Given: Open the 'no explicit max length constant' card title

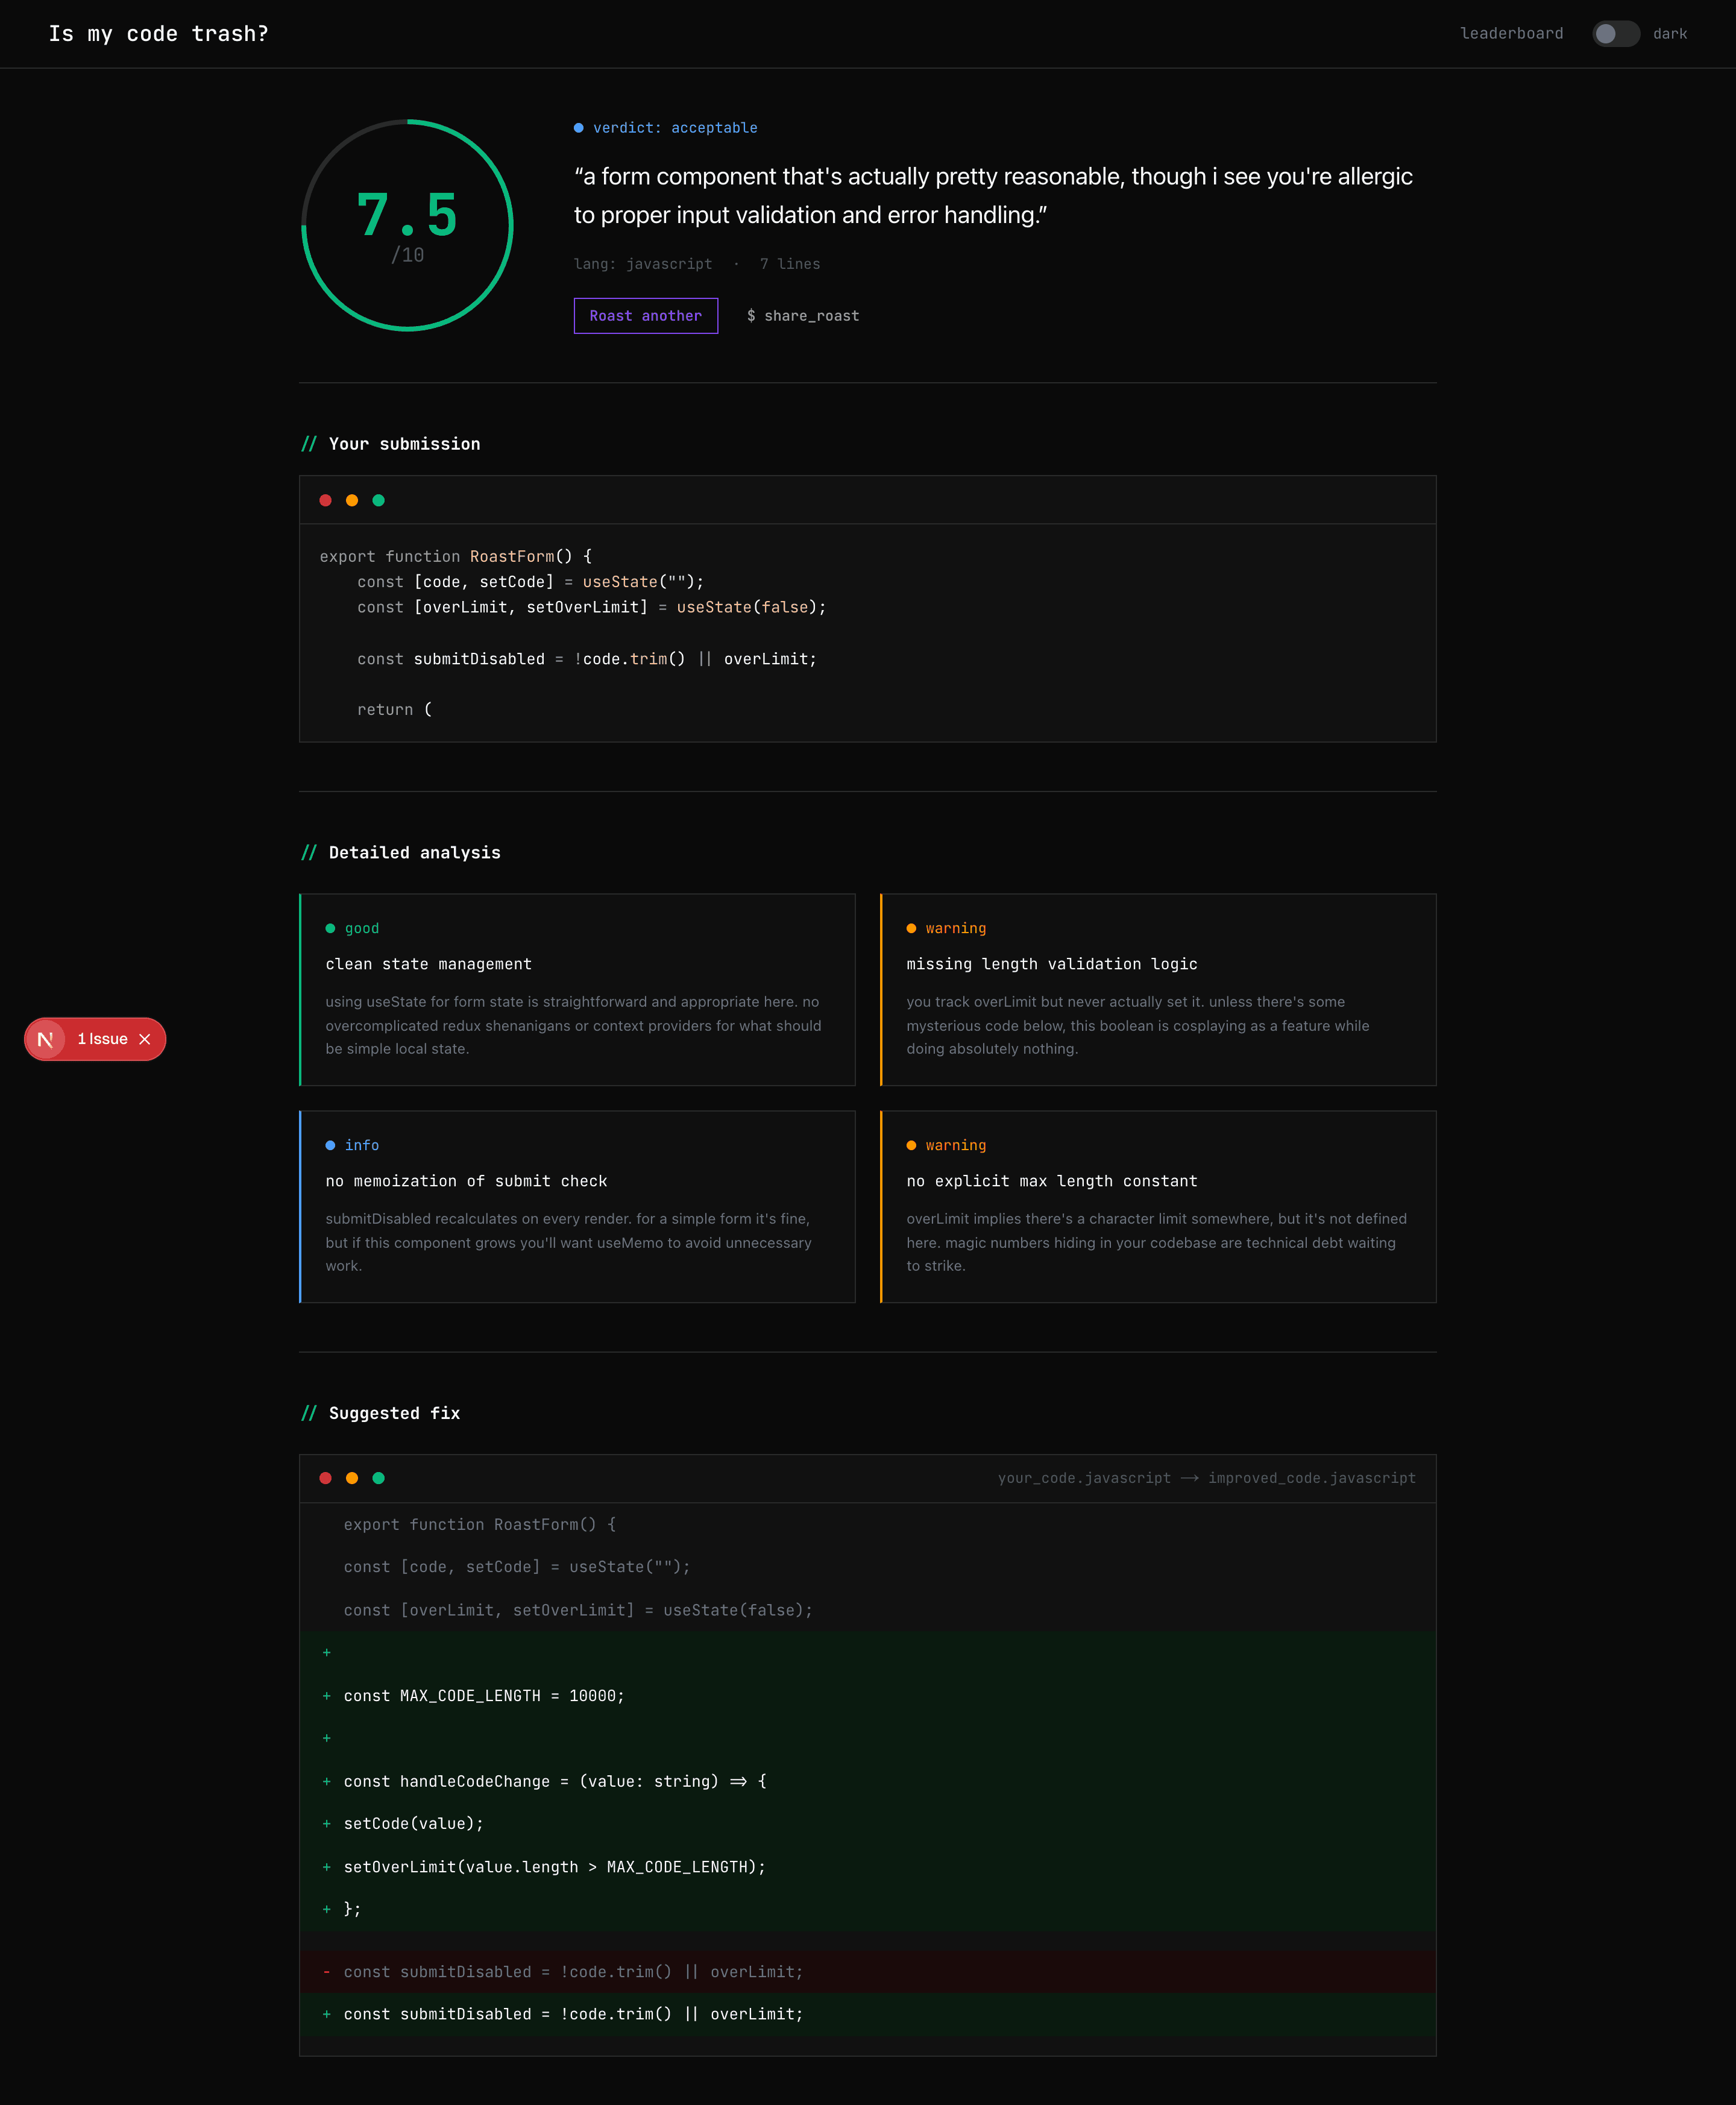Looking at the screenshot, I should pyautogui.click(x=1052, y=1181).
